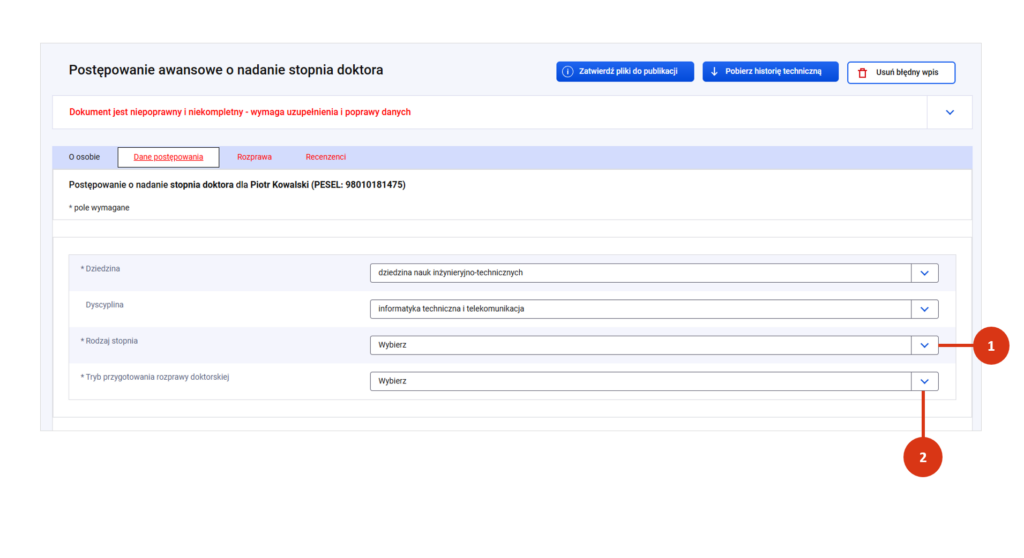Click the dziedzina nauk inżynieryjno-technicznych field
Viewport: 1024px width, 558px height.
640,273
